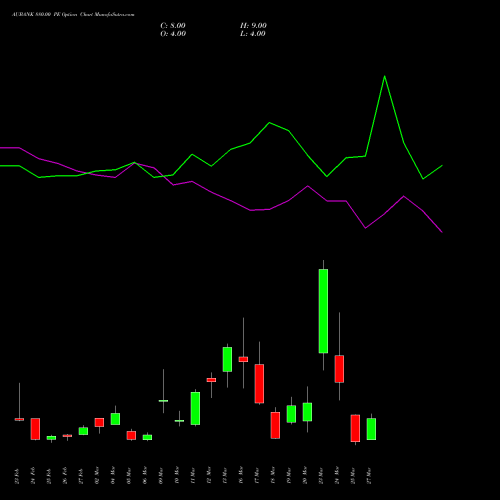Click the green candle body for 04 Mar
500x500 pixels.
(x=115, y=419)
